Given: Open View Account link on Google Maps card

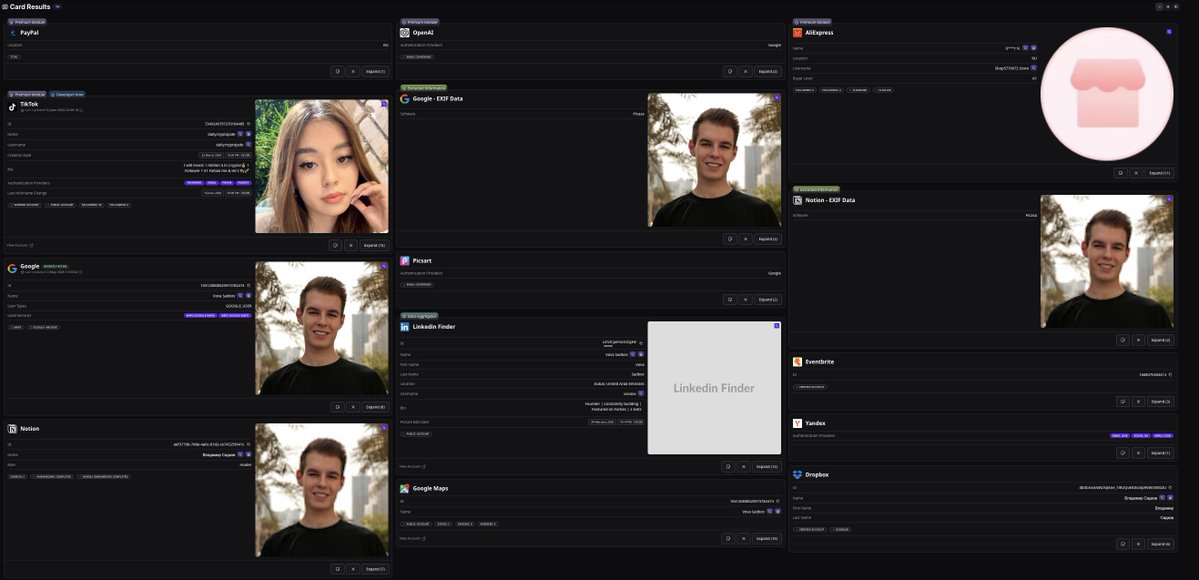Looking at the screenshot, I should (x=412, y=539).
